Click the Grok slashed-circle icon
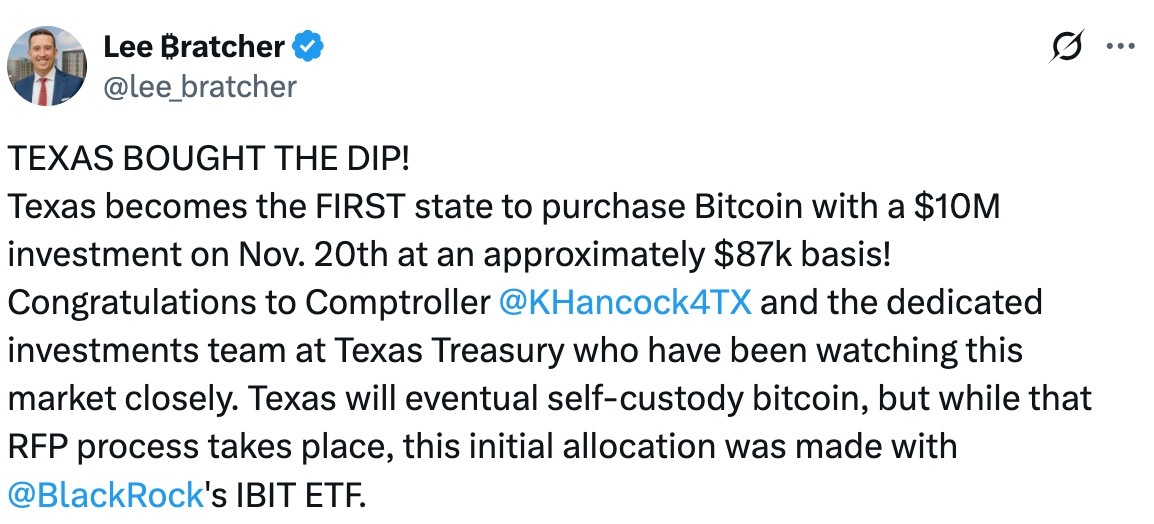The image size is (1154, 524). (1069, 49)
